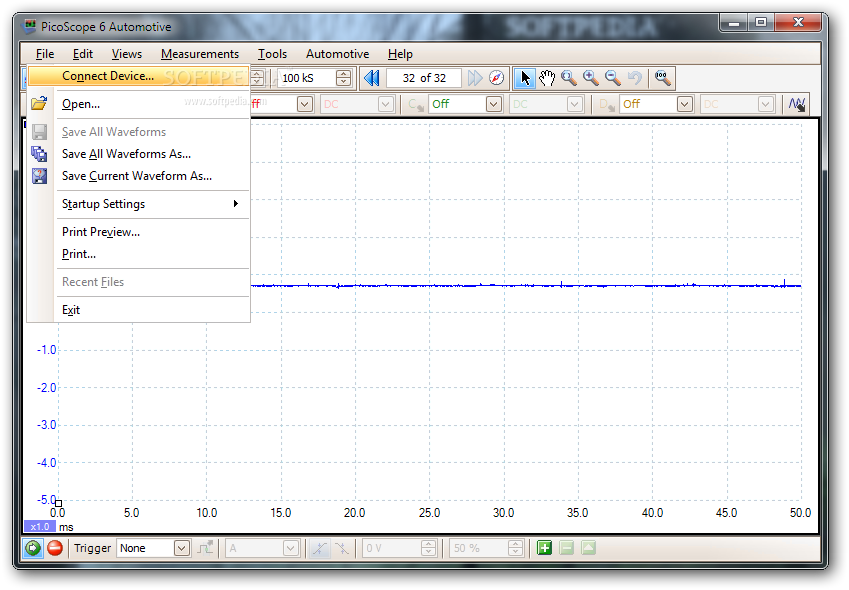Go to first waveform buffer
Viewport: 849px width, 590px height.
[x=372, y=78]
